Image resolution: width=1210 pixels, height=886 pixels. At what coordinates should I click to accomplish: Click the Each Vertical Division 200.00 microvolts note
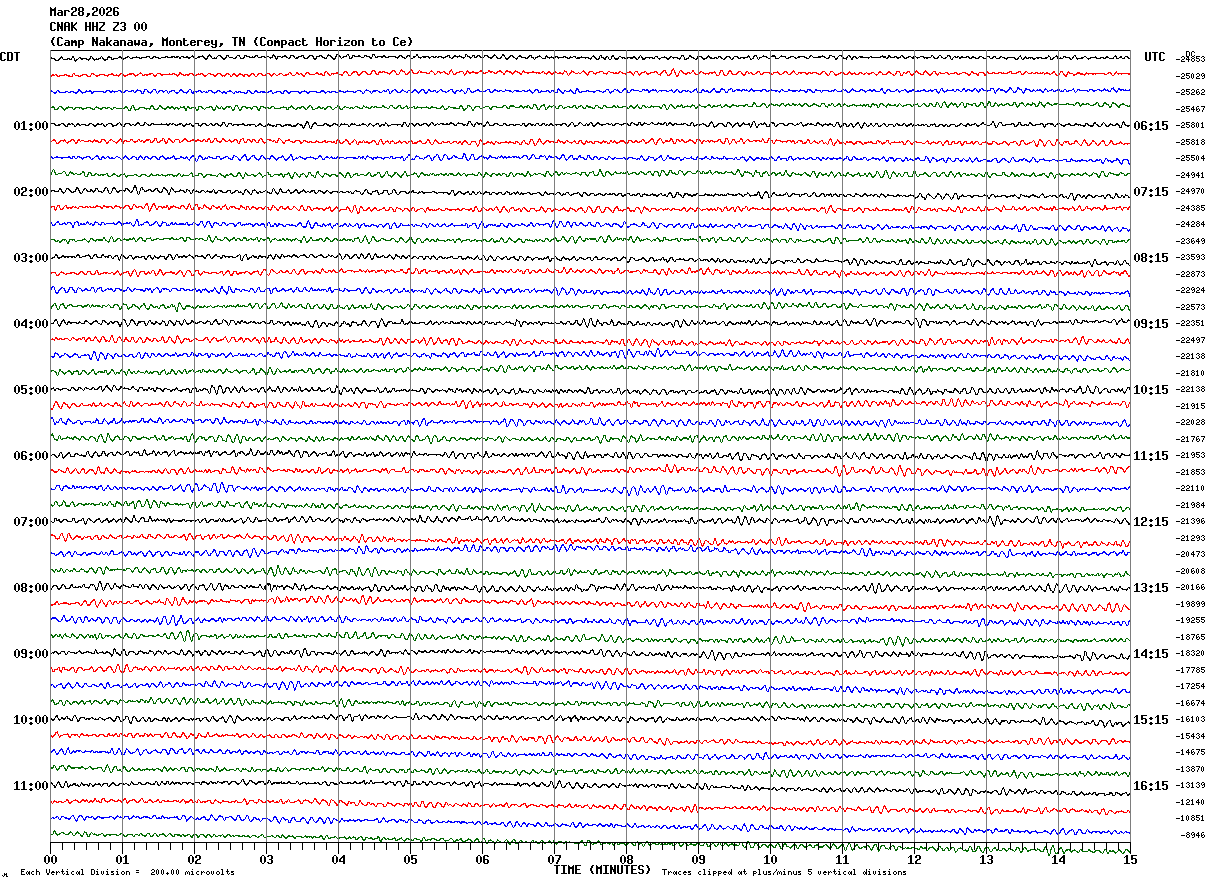point(127,873)
